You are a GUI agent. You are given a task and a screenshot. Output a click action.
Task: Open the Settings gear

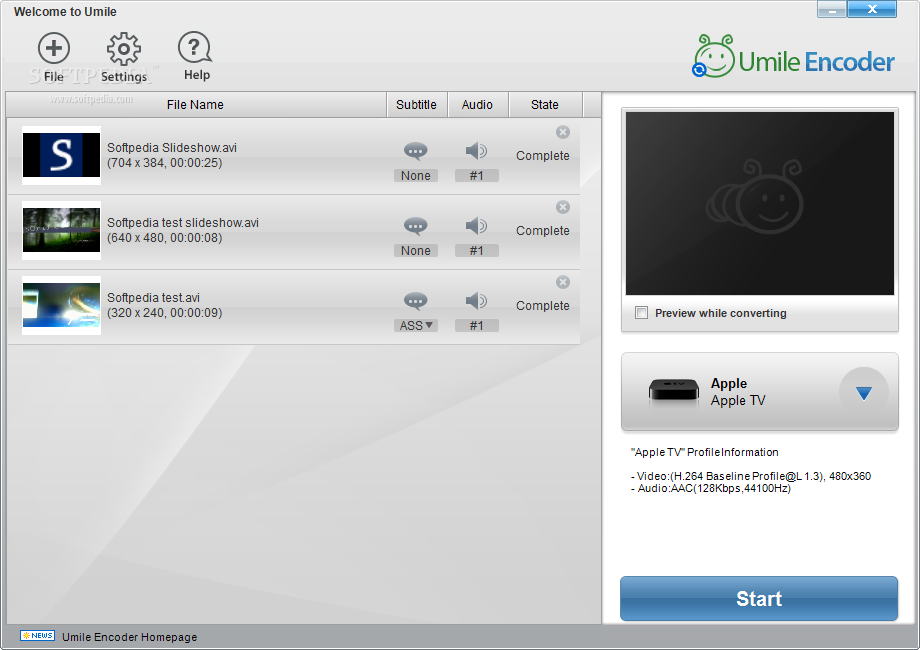click(x=124, y=57)
